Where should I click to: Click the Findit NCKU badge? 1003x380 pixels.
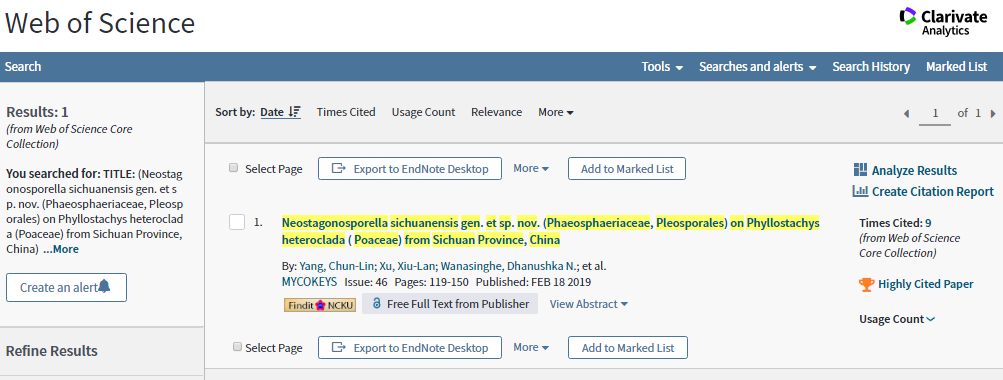tap(320, 305)
